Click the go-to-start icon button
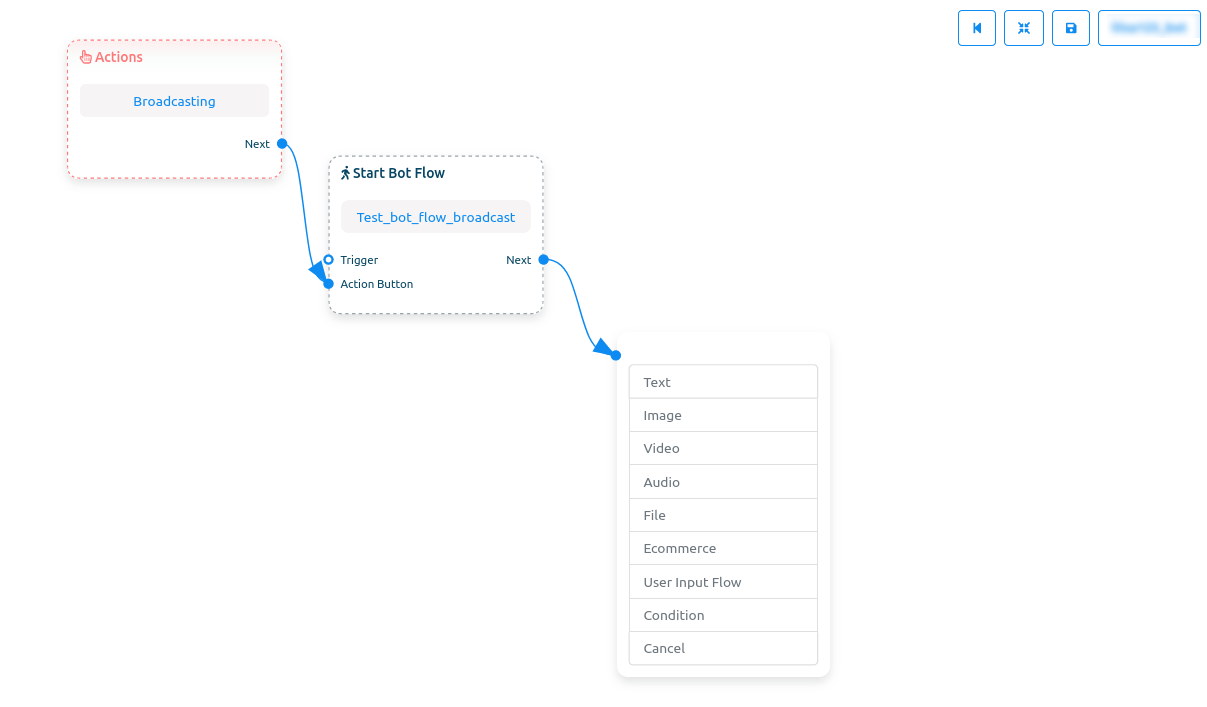The image size is (1207, 707). pos(977,28)
